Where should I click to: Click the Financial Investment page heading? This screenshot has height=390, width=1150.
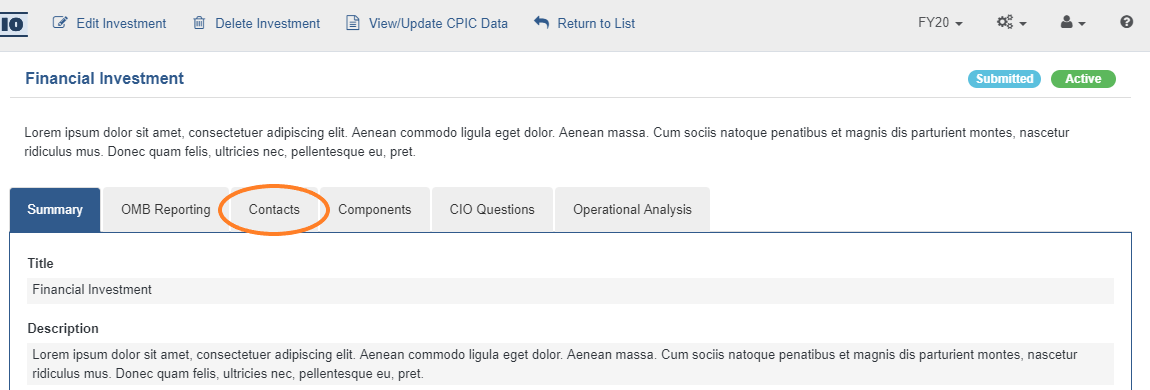(104, 78)
